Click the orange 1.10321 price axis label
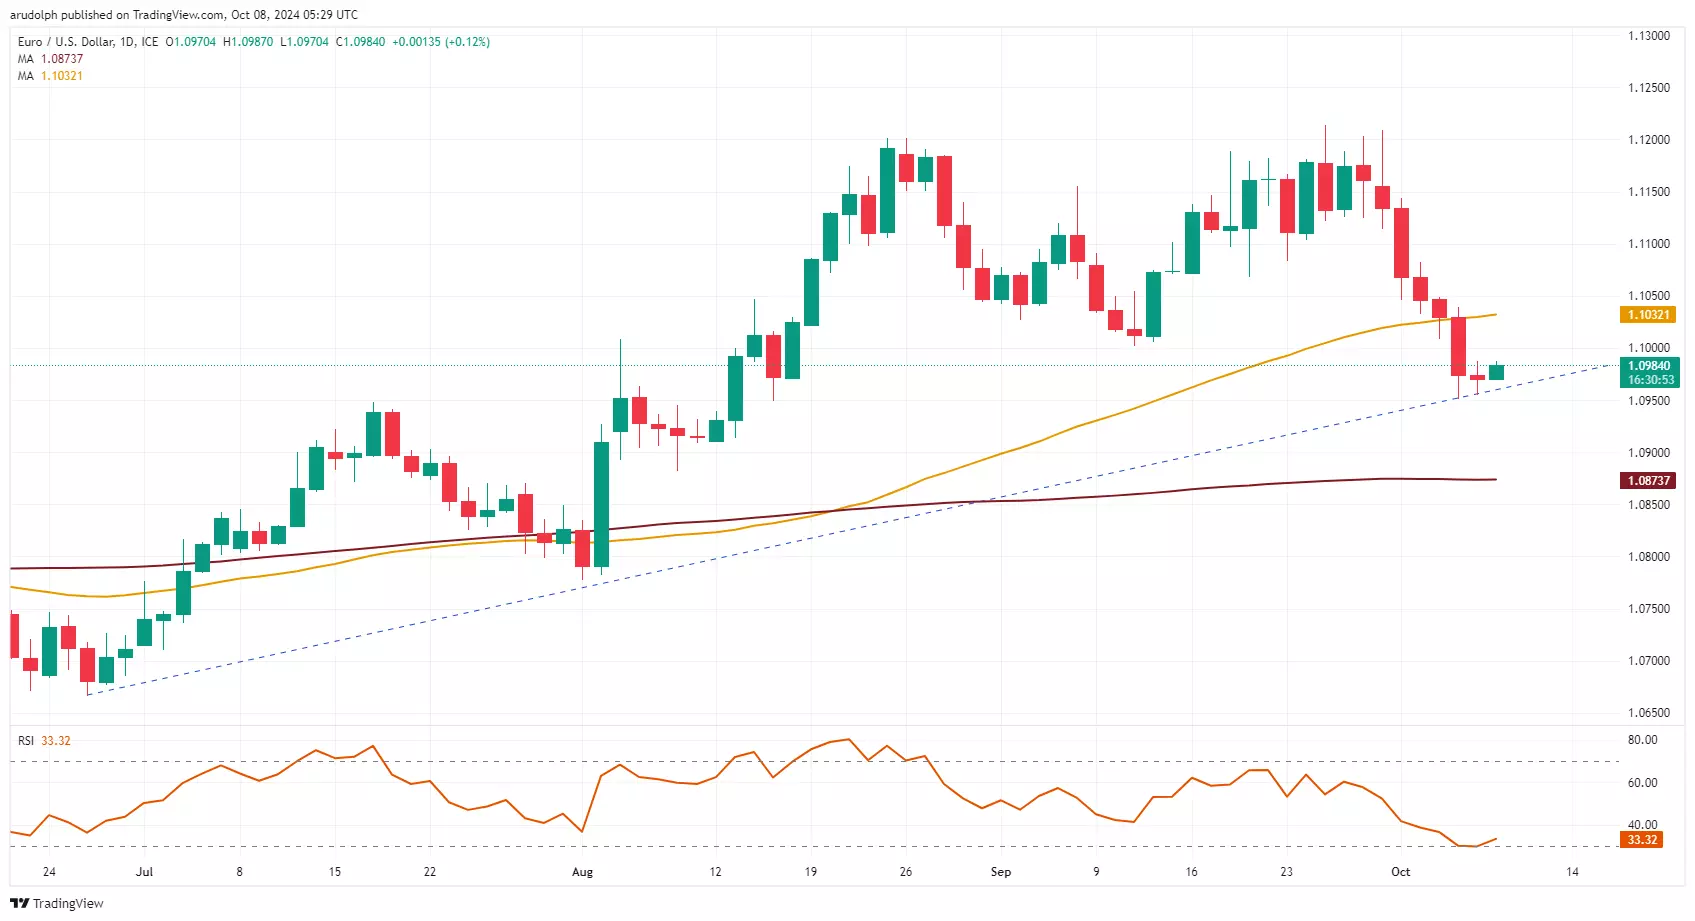The width and height of the screenshot is (1695, 921). [x=1648, y=315]
